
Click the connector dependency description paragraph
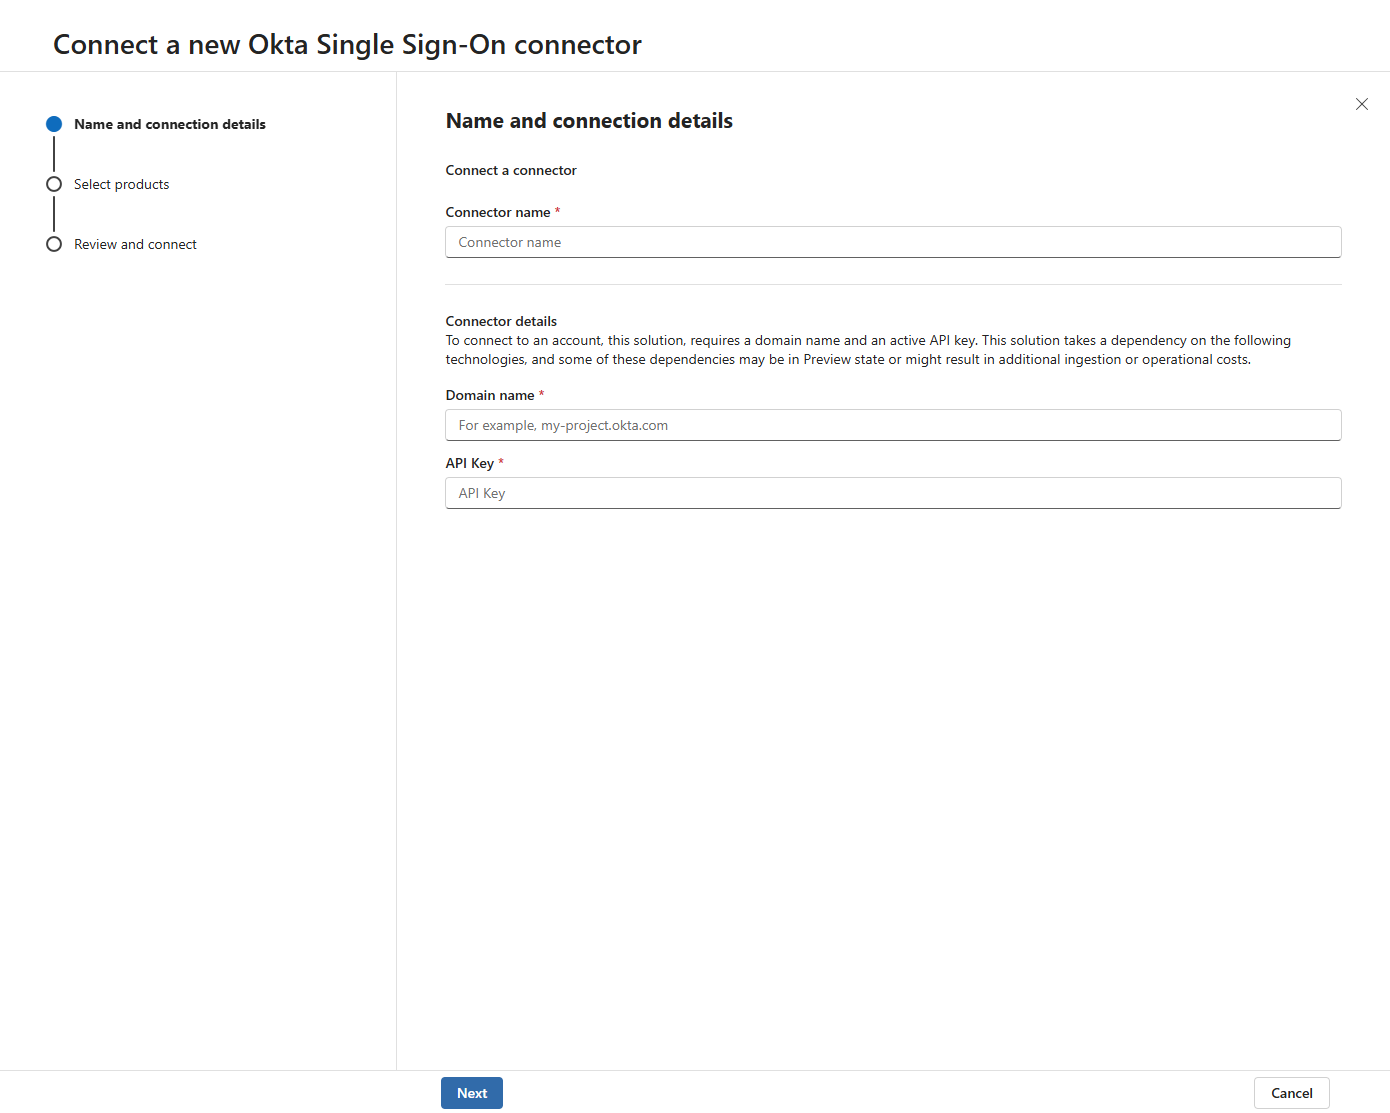[x=868, y=350]
